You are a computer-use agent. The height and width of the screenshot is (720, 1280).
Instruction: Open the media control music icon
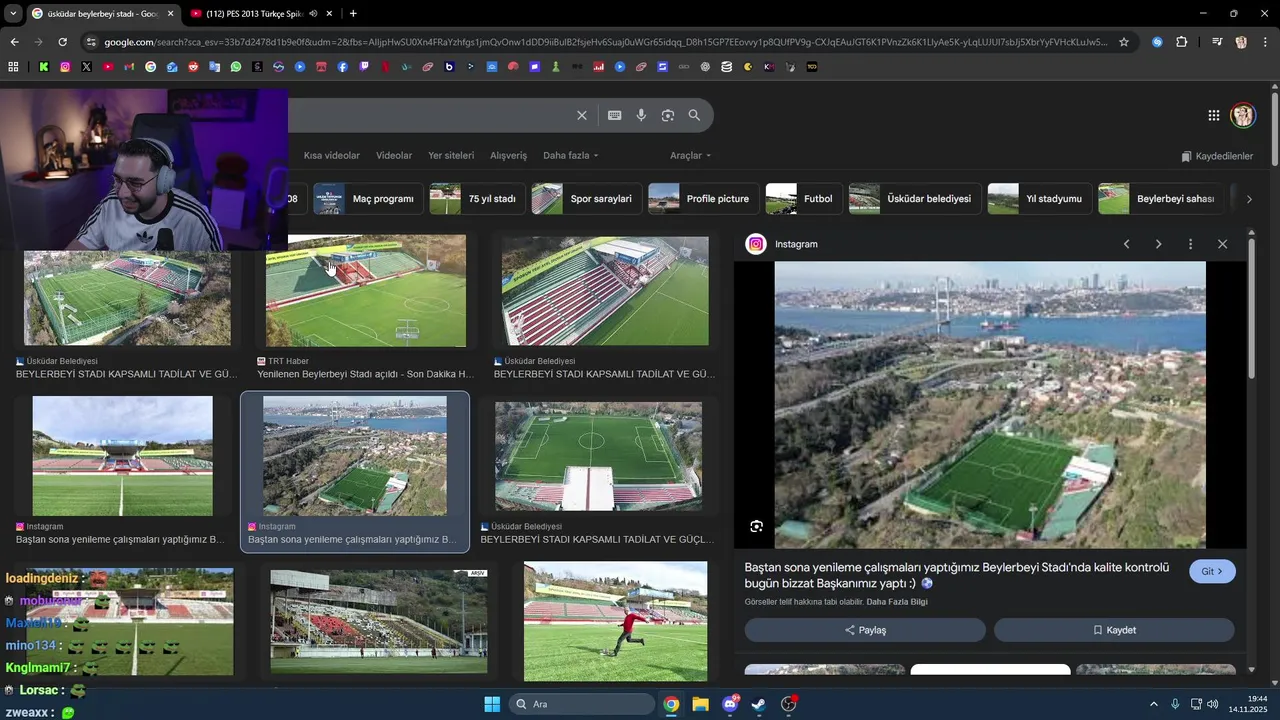[x=1216, y=42]
